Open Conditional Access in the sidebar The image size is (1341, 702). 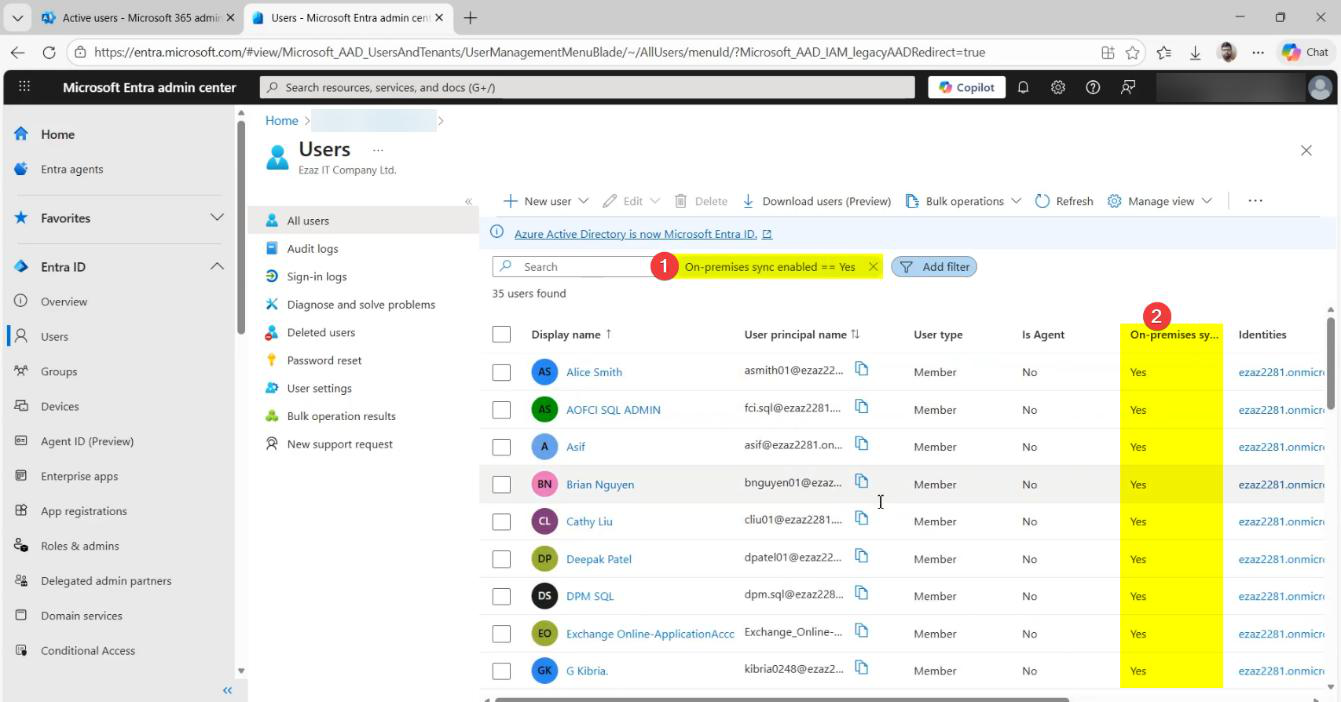88,651
